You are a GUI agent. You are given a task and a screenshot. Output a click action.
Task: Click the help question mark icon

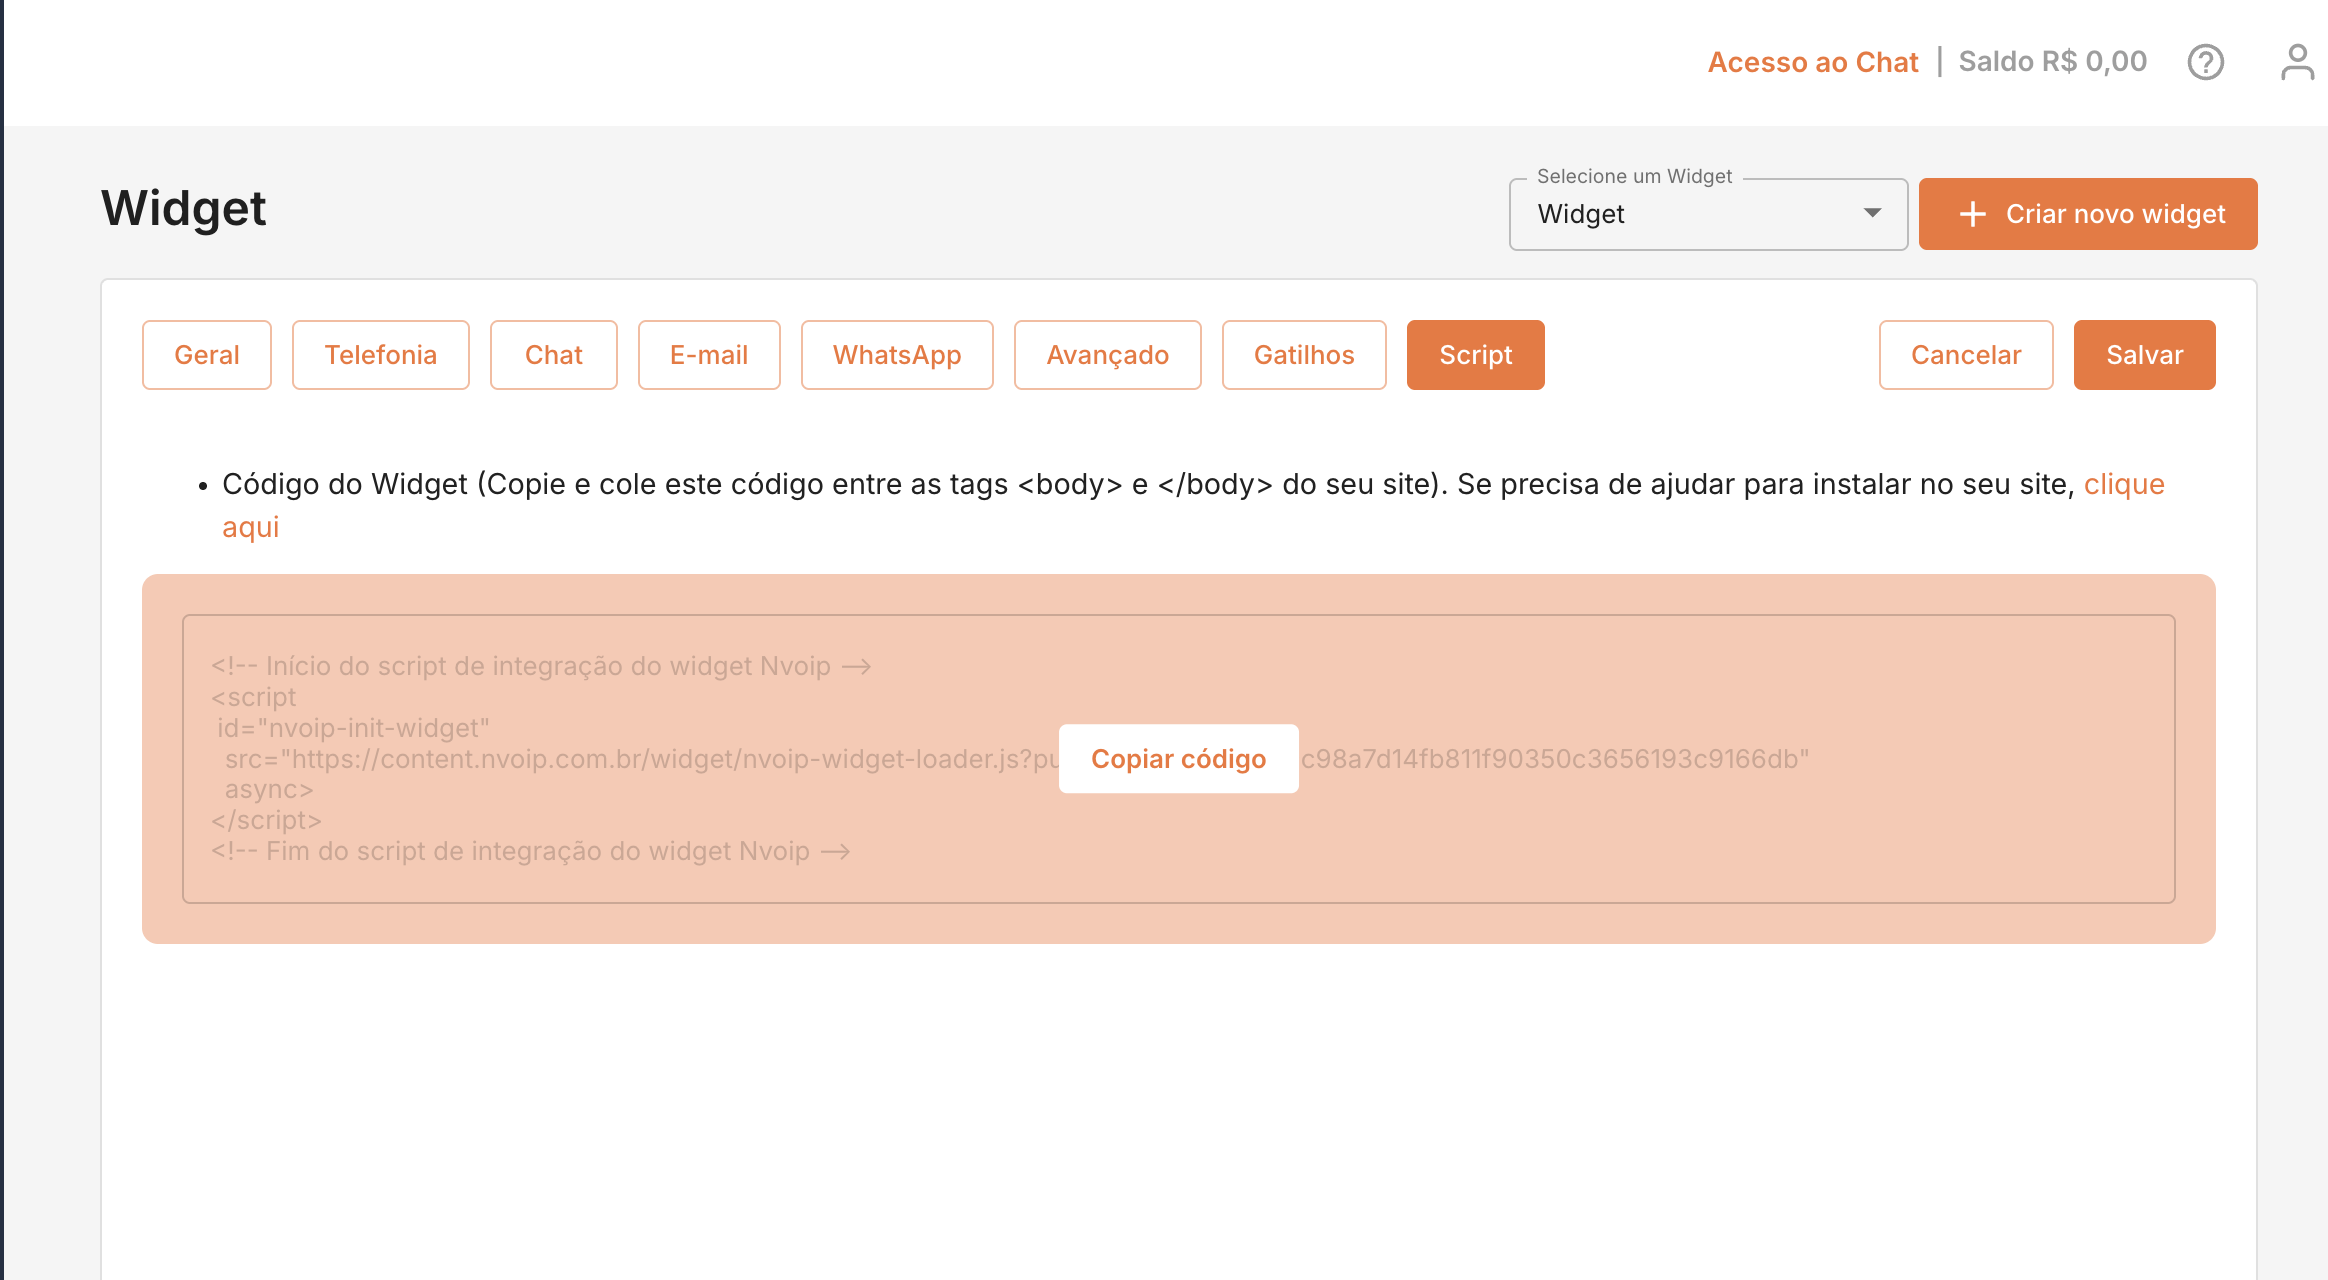[2205, 62]
